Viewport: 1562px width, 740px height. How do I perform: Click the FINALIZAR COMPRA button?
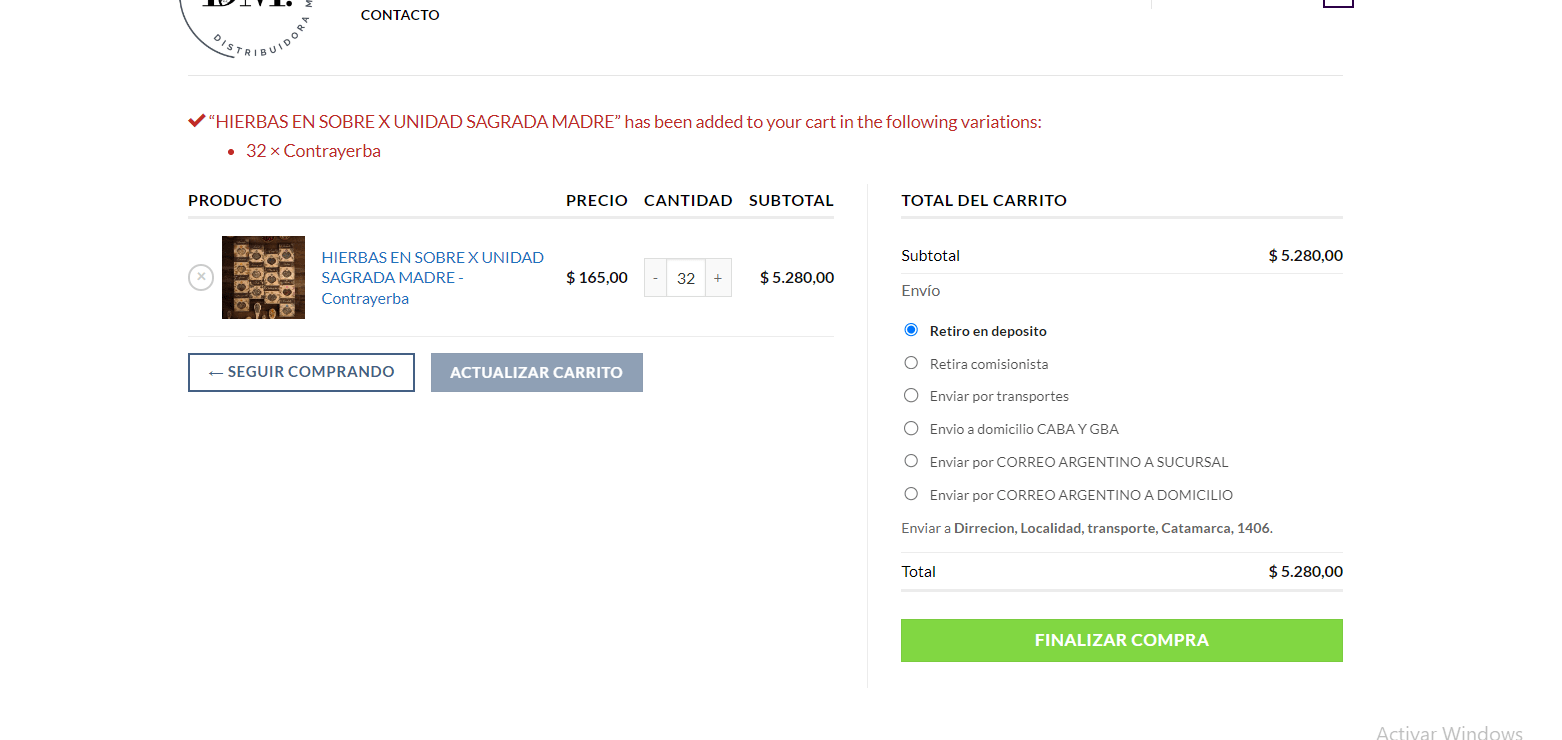[x=1122, y=640]
